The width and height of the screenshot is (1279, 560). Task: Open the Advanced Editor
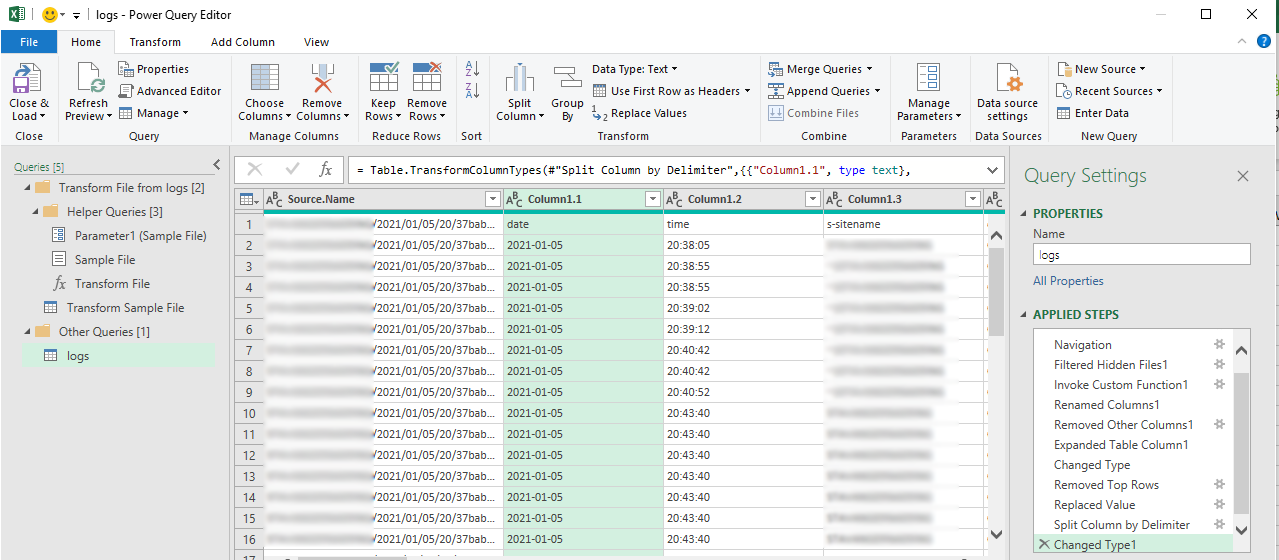tap(169, 91)
